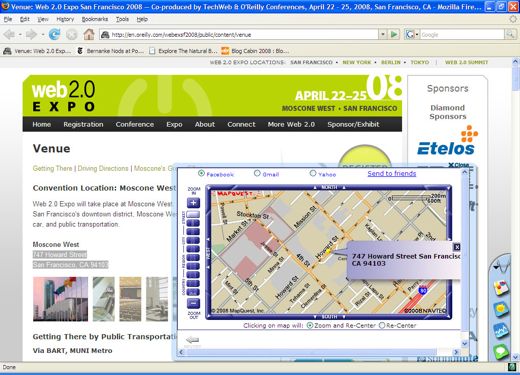The image size is (520, 375).
Task: Select the Facebook radio option
Action: [x=201, y=173]
